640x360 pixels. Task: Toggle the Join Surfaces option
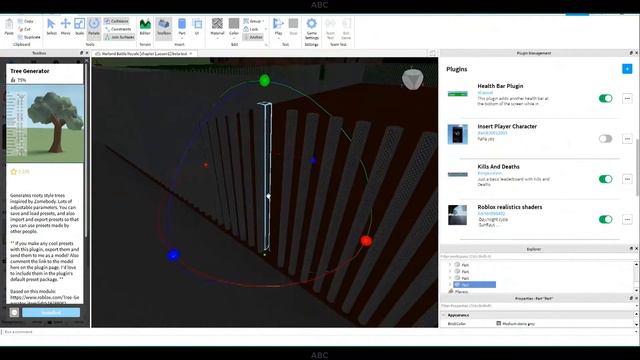click(120, 37)
